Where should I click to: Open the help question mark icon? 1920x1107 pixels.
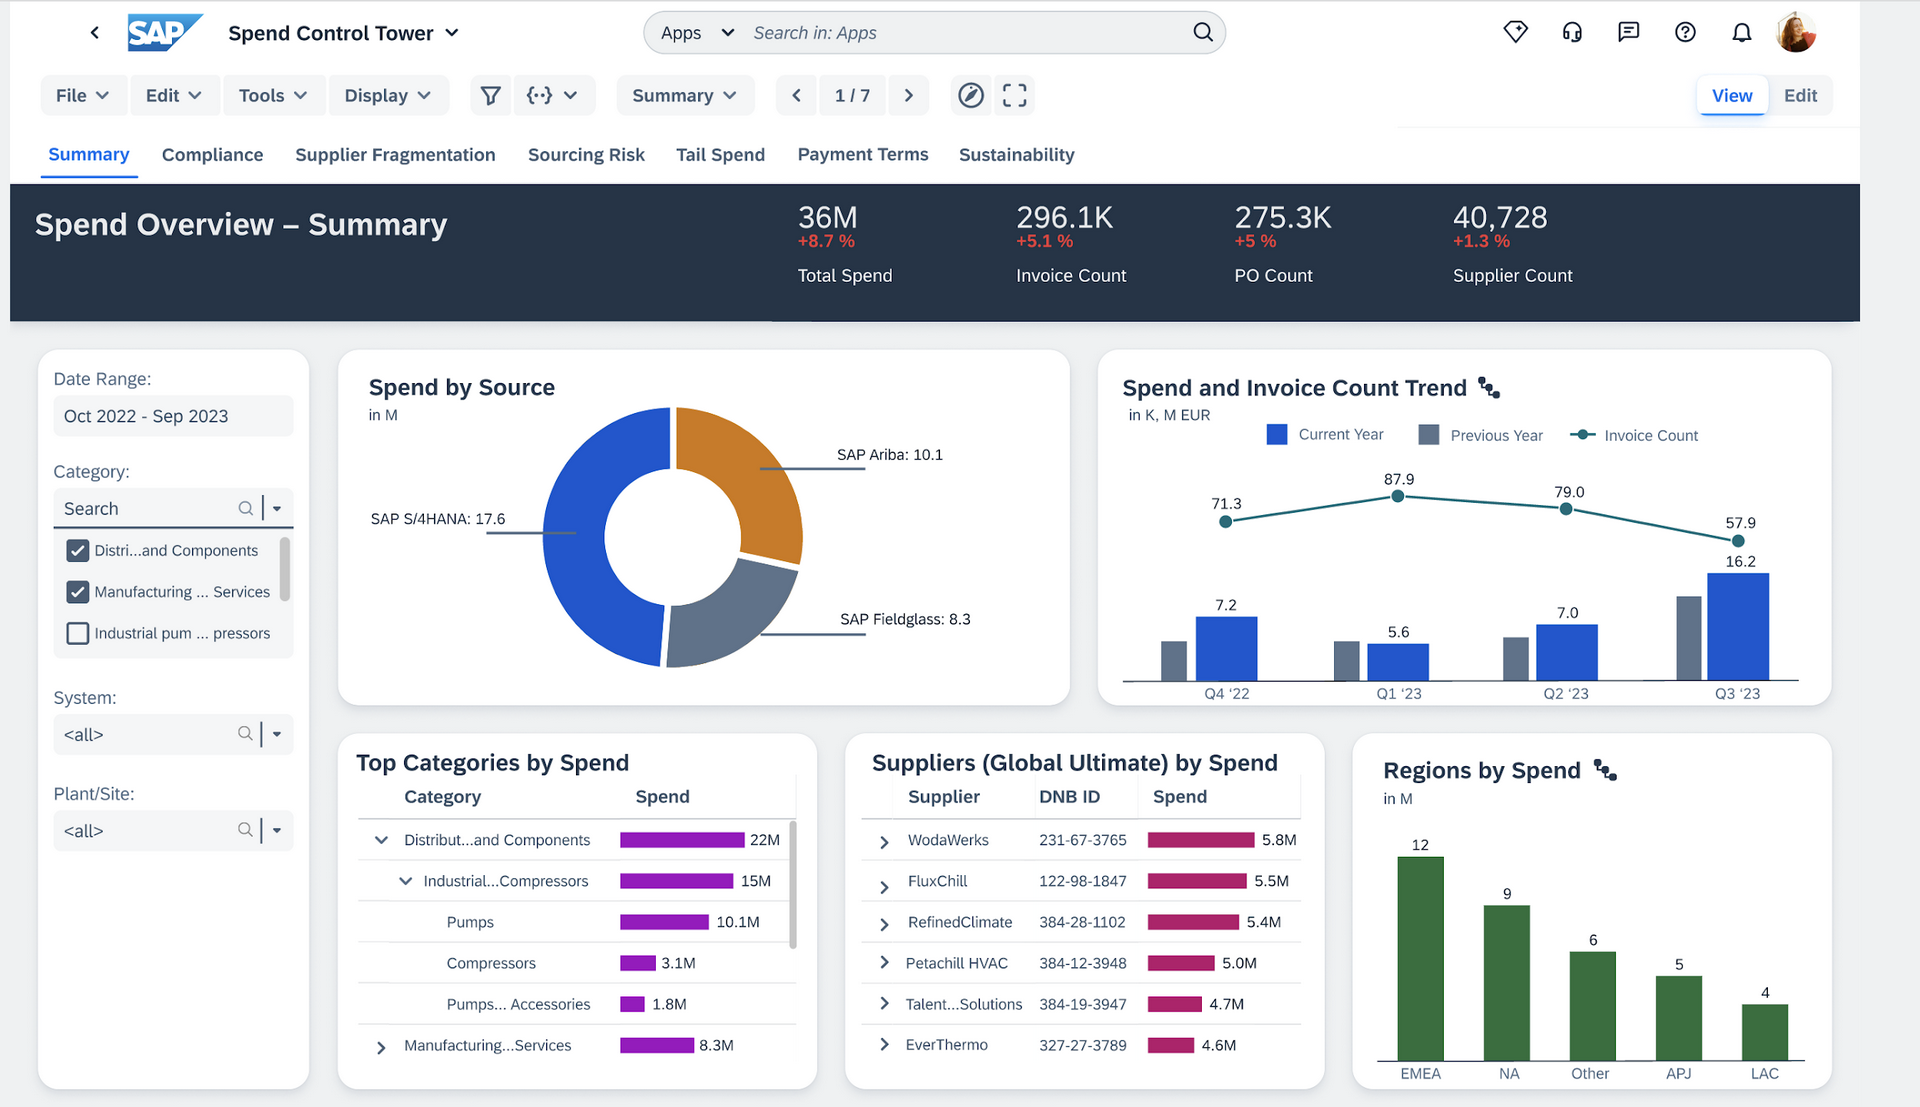pos(1685,32)
